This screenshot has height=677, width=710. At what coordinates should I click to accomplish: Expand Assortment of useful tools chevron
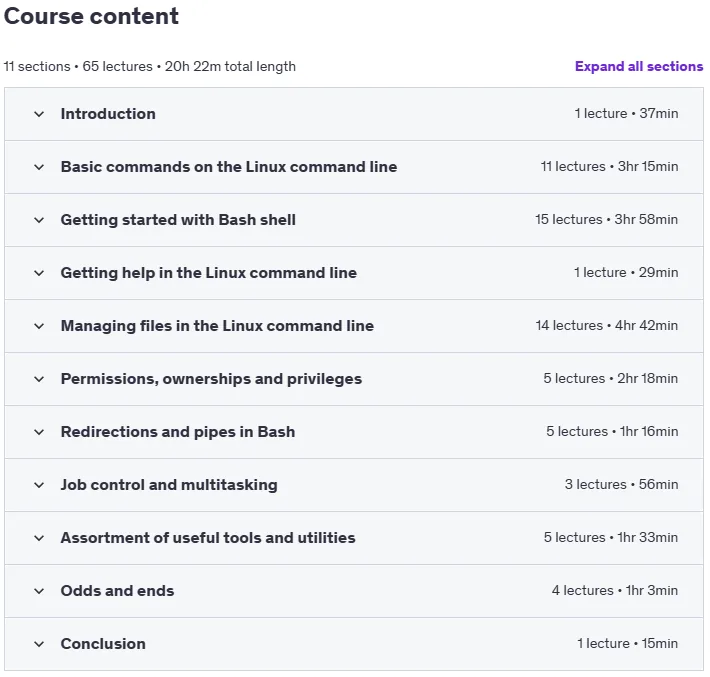tap(39, 538)
